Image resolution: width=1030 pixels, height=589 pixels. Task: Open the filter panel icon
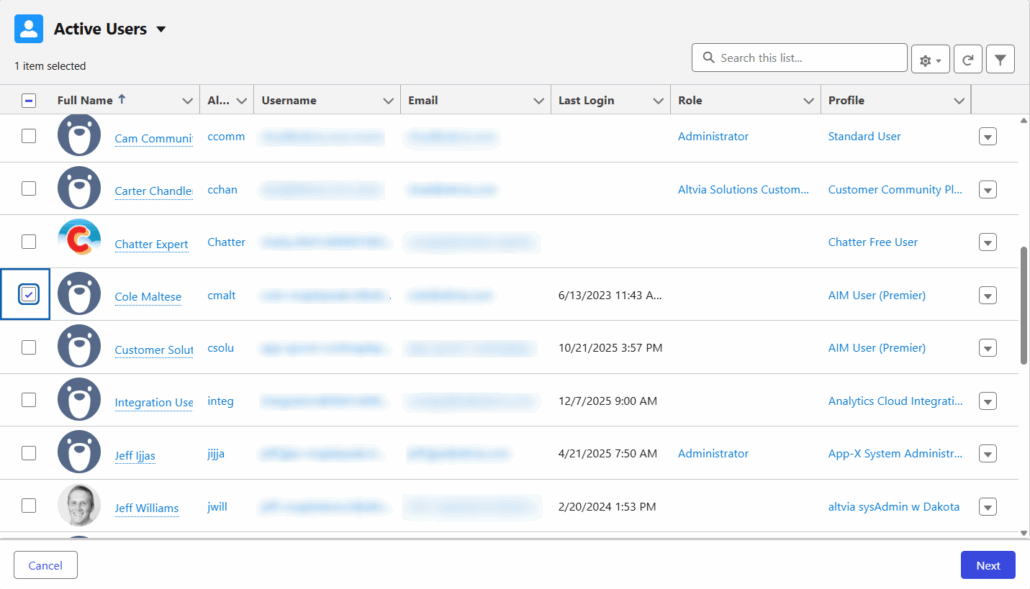click(1000, 60)
